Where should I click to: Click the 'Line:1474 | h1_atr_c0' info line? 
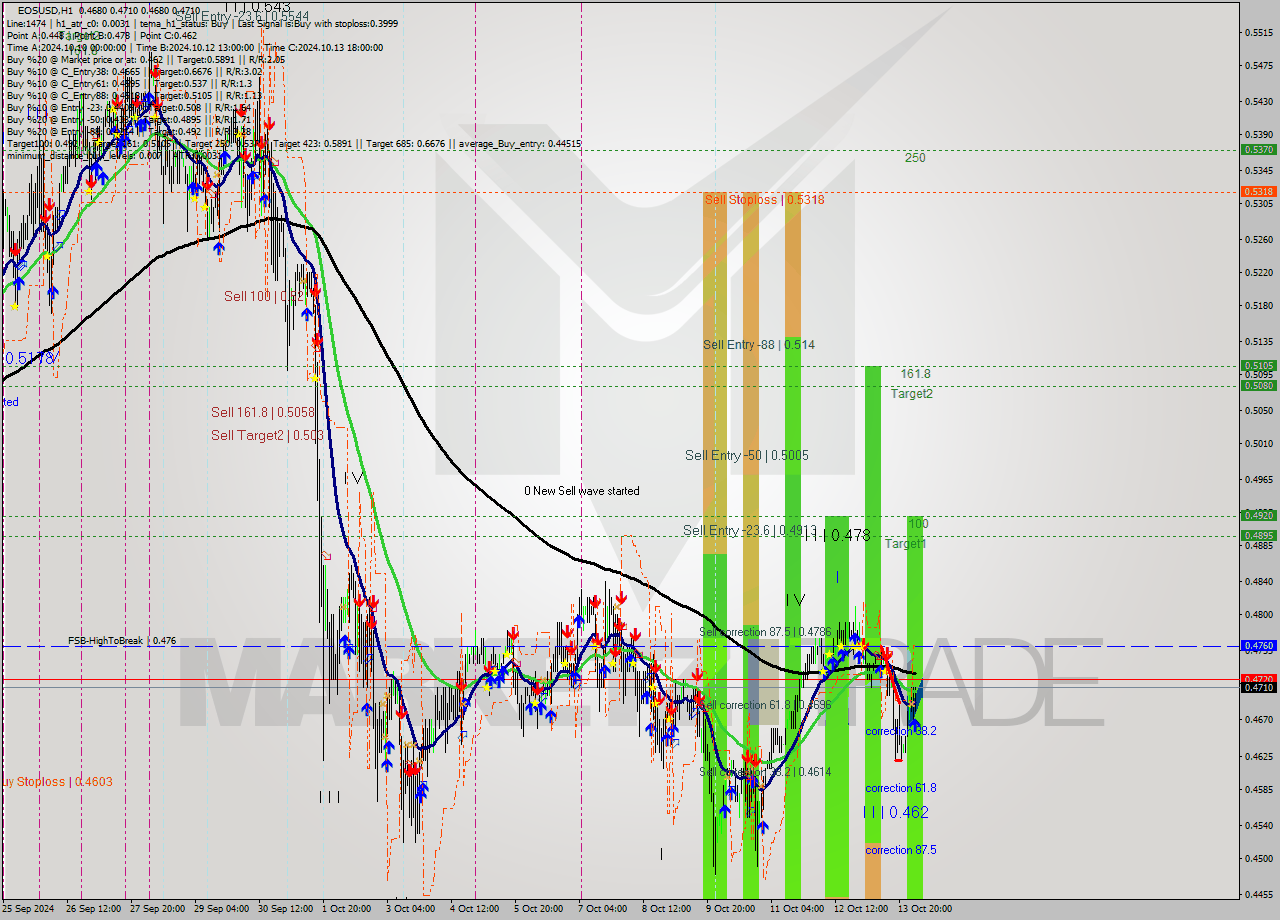point(202,23)
